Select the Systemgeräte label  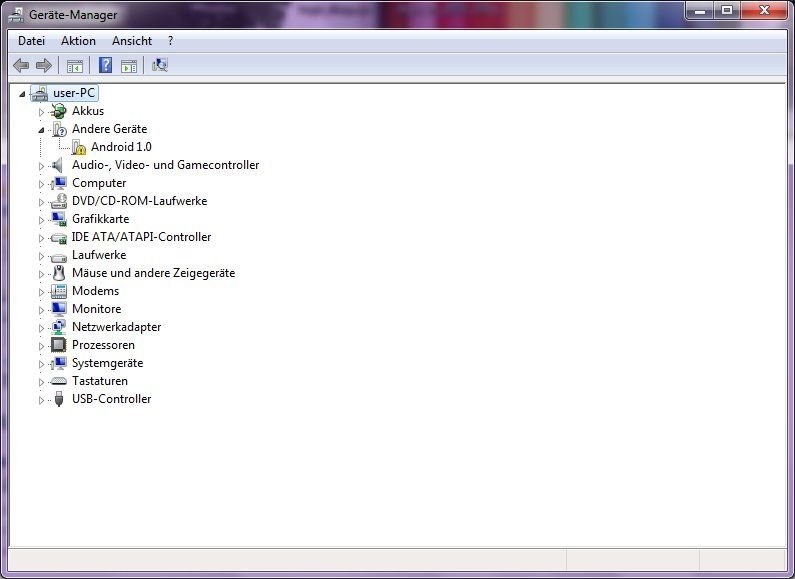107,363
